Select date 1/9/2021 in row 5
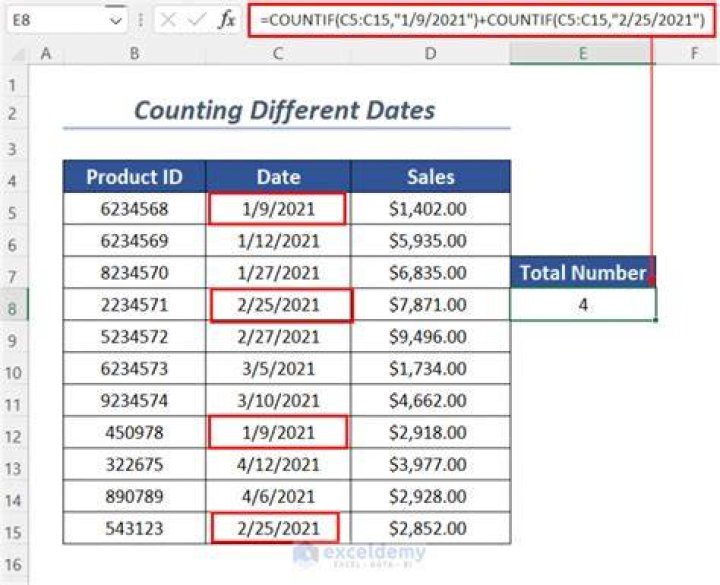 pos(278,208)
